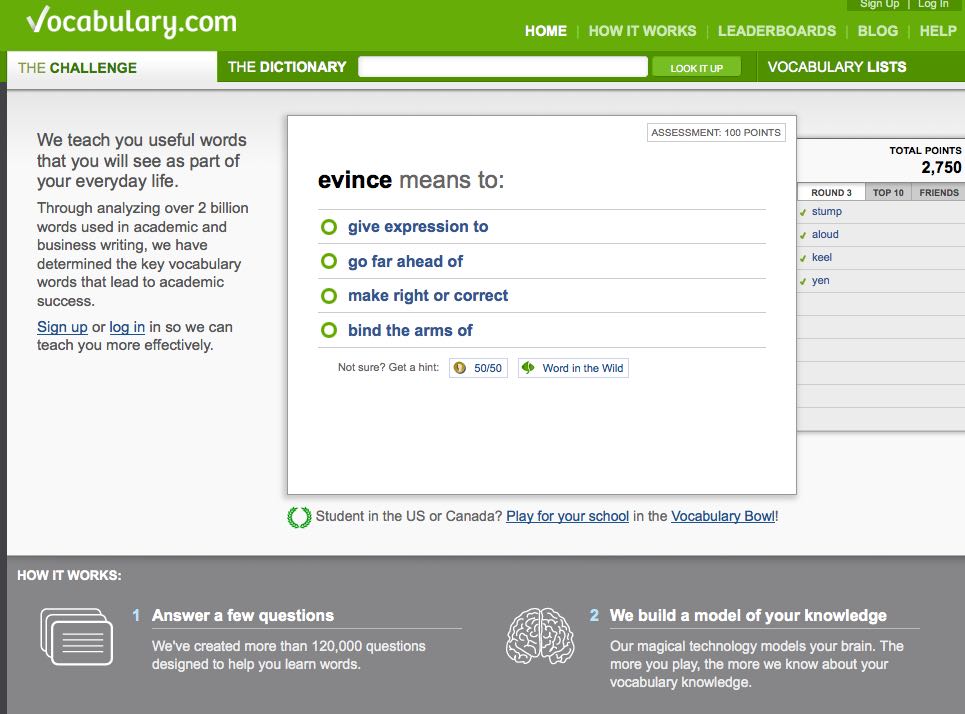Click the laurel wreath icon
The height and width of the screenshot is (714, 965).
point(298,517)
